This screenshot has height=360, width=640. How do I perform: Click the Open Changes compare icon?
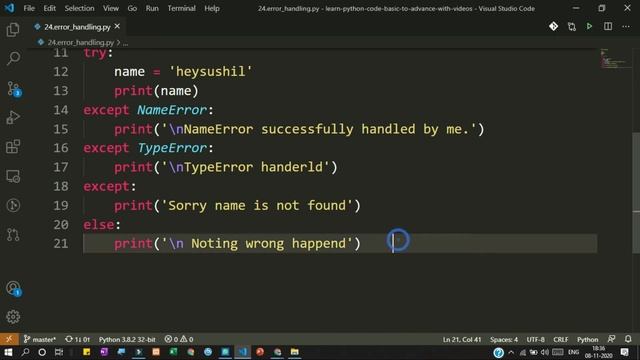click(x=571, y=27)
